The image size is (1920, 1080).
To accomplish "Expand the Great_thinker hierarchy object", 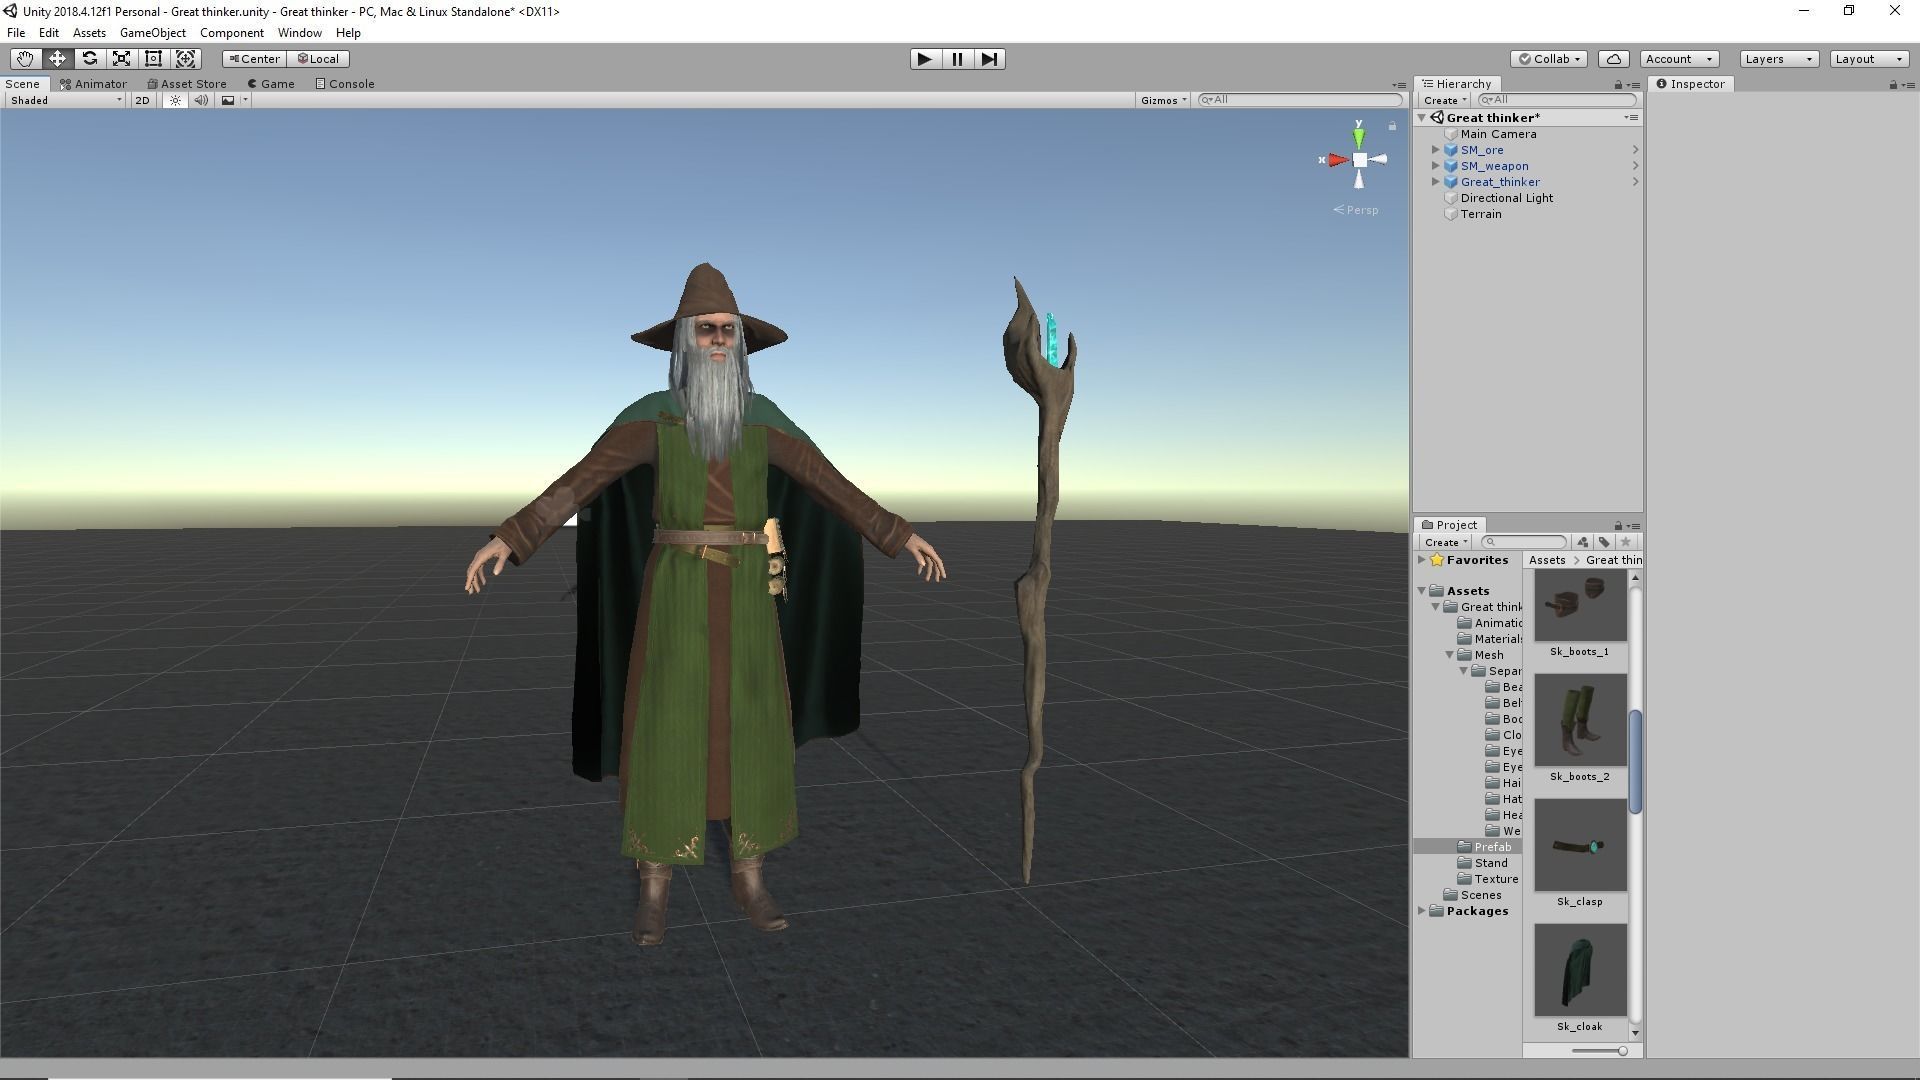I will coord(1436,182).
